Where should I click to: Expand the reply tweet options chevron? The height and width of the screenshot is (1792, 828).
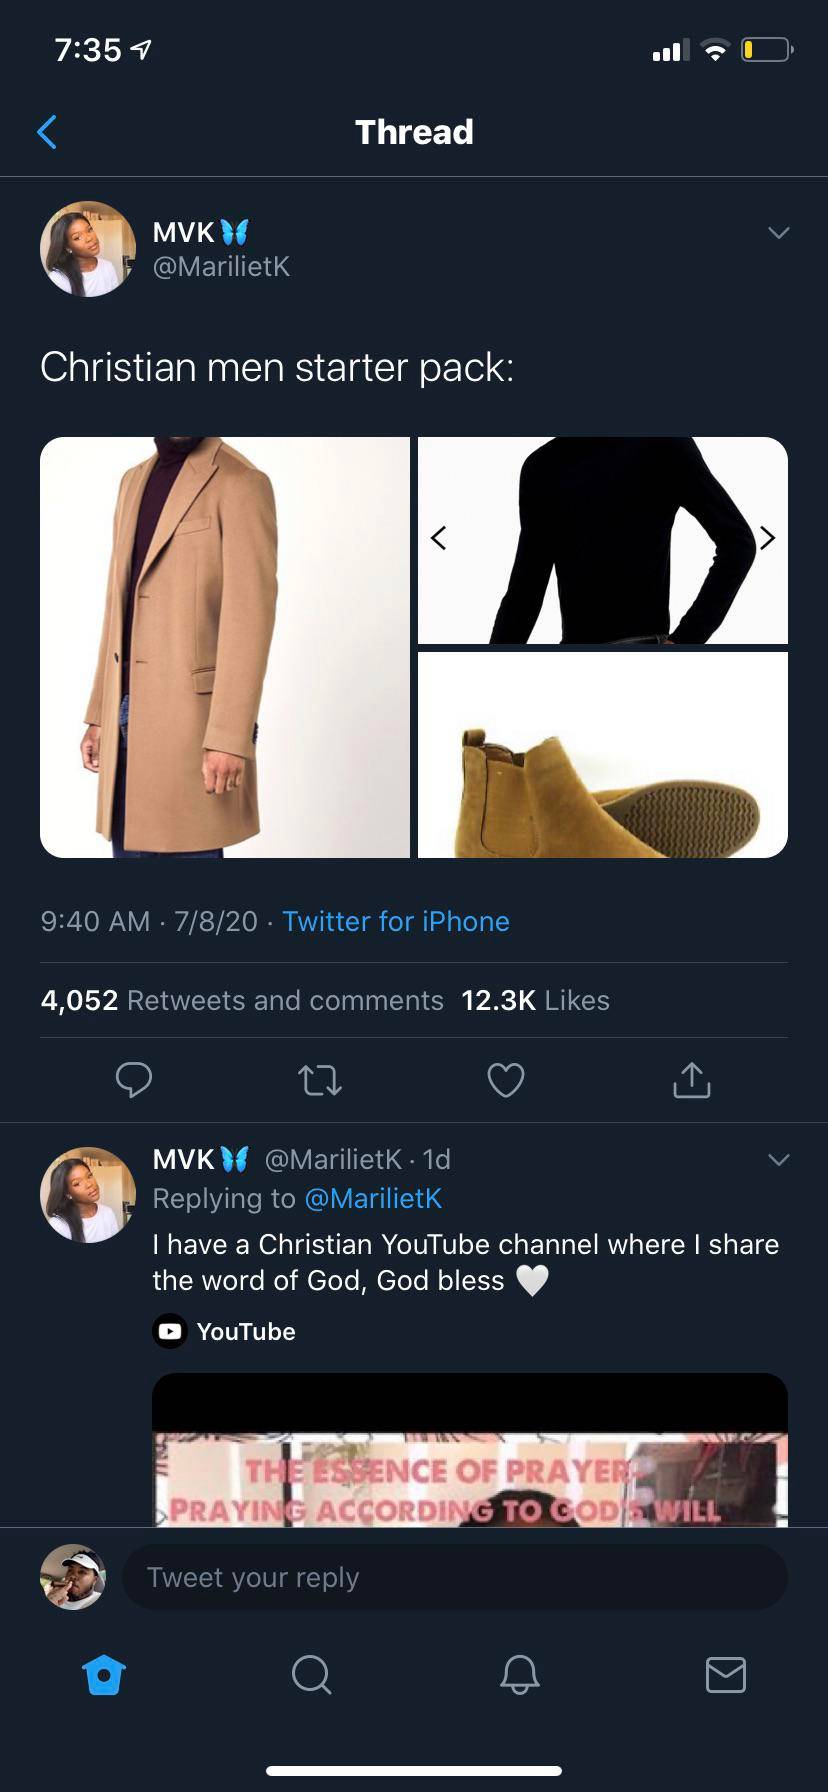click(779, 1160)
